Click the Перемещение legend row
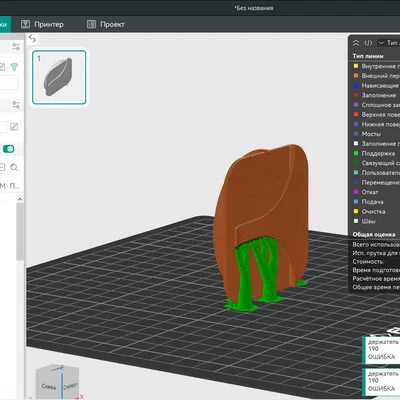 click(x=376, y=182)
